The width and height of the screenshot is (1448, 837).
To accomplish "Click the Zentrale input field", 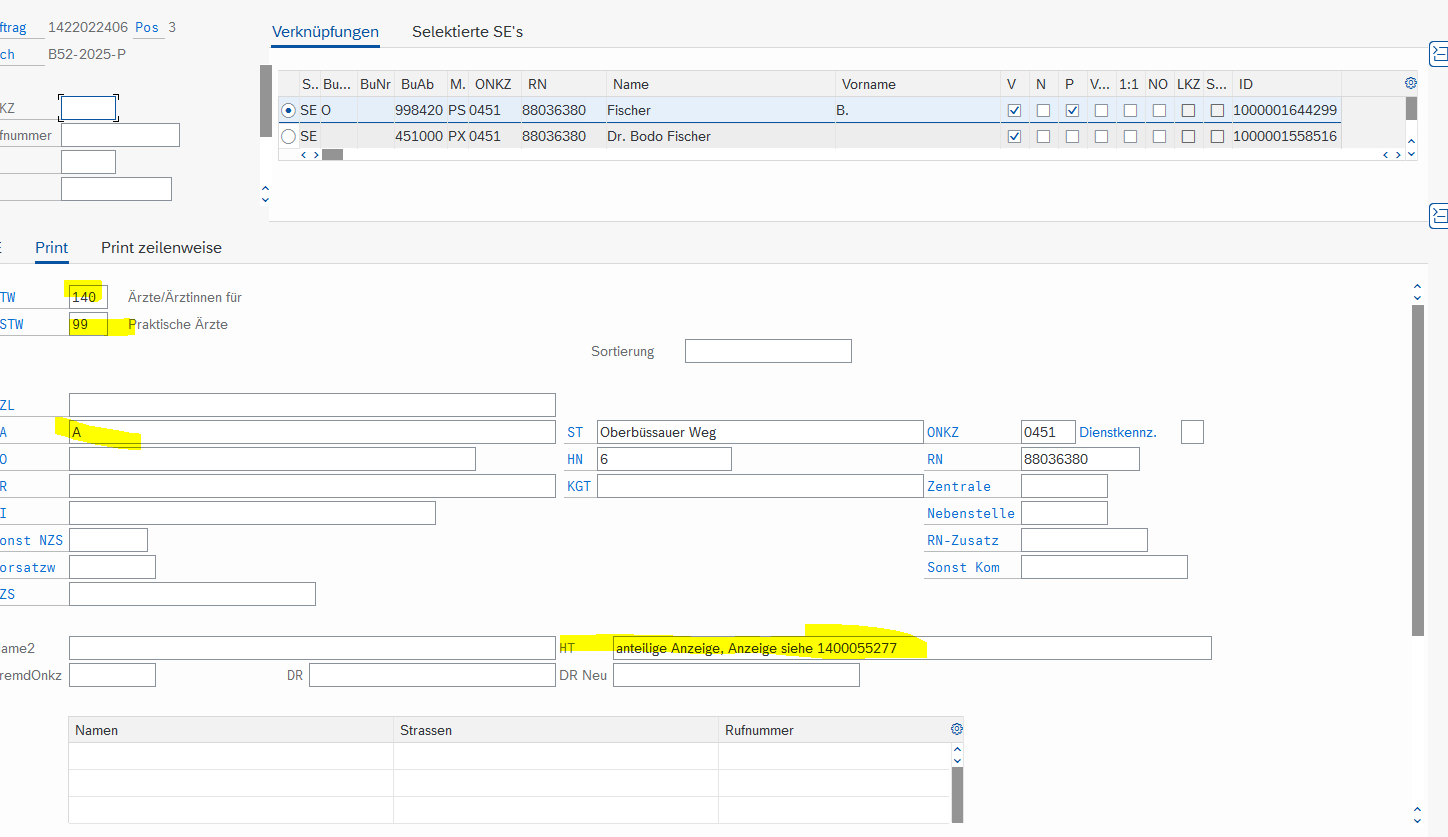I will click(1064, 486).
